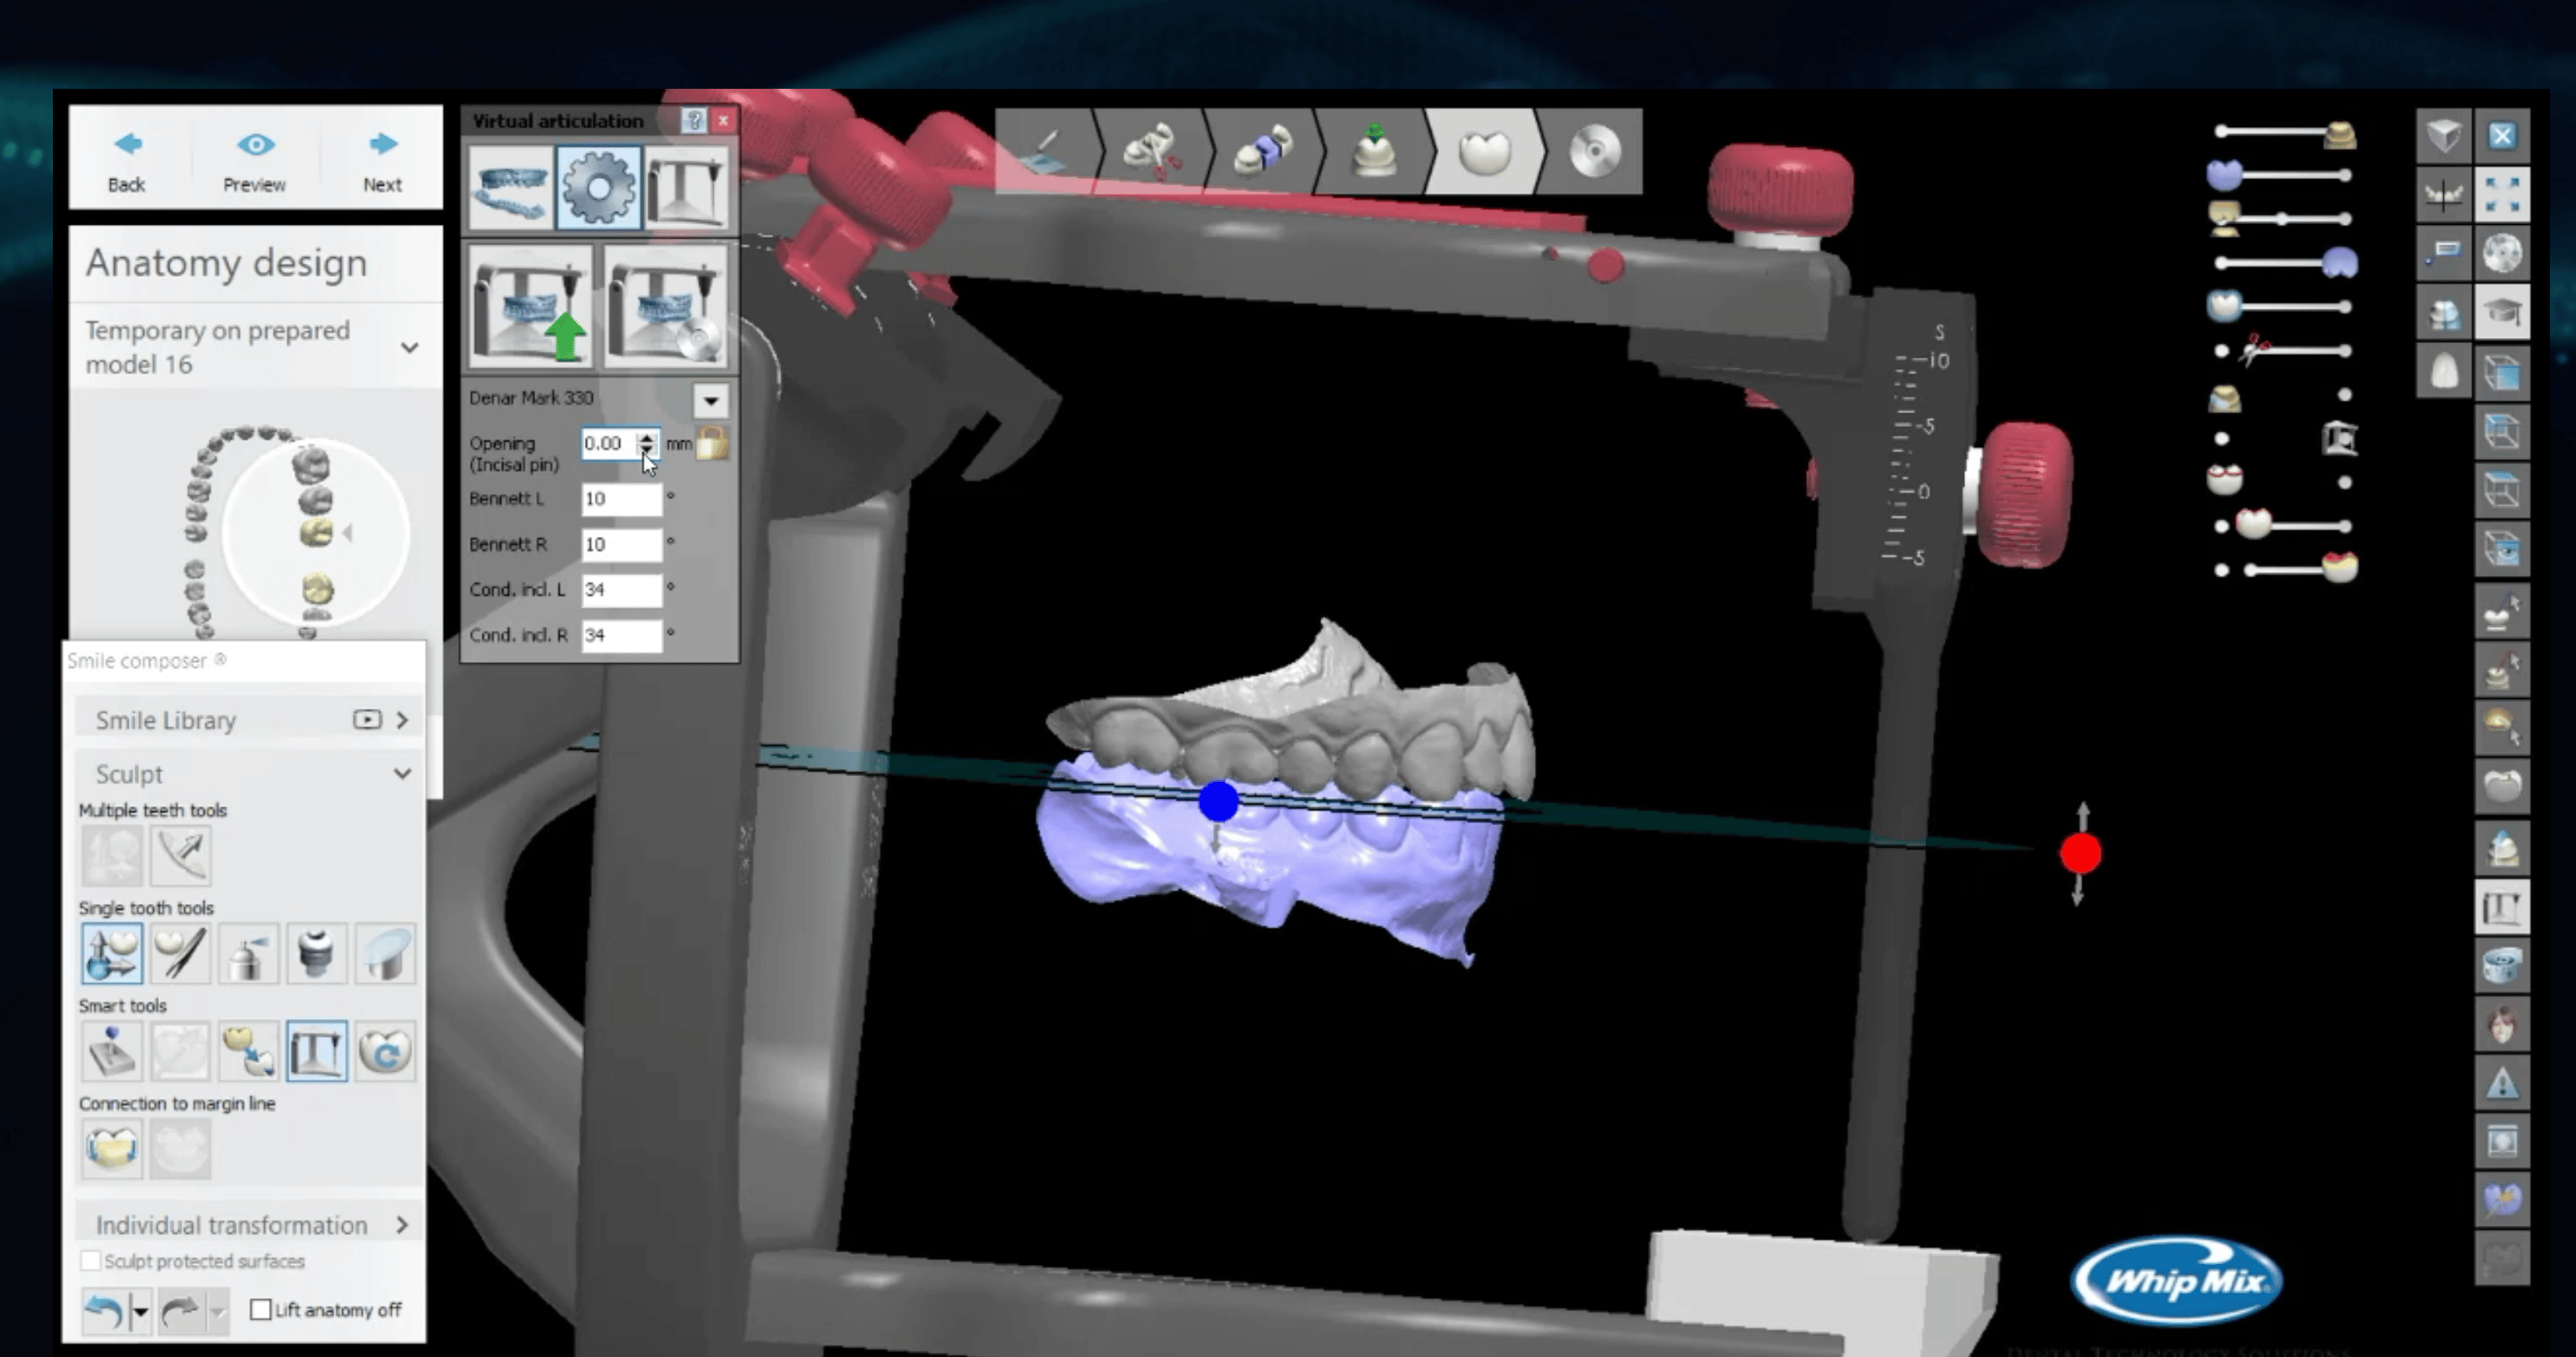2576x1357 pixels.
Task: Select the anatomy tooth step in workflow bar
Action: [1484, 152]
